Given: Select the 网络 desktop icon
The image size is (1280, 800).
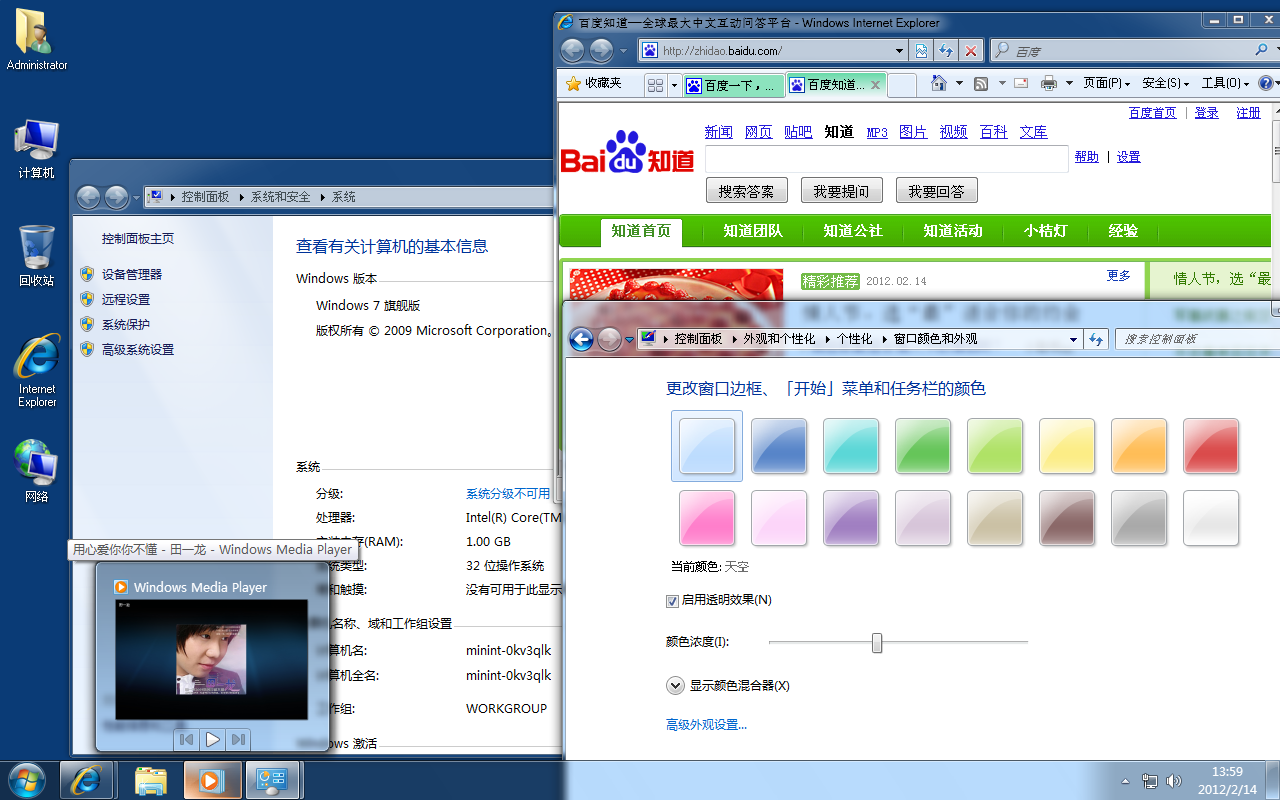Looking at the screenshot, I should pyautogui.click(x=37, y=470).
